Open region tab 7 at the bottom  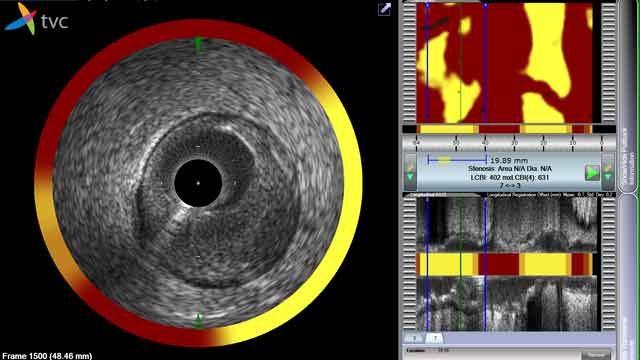click(435, 338)
